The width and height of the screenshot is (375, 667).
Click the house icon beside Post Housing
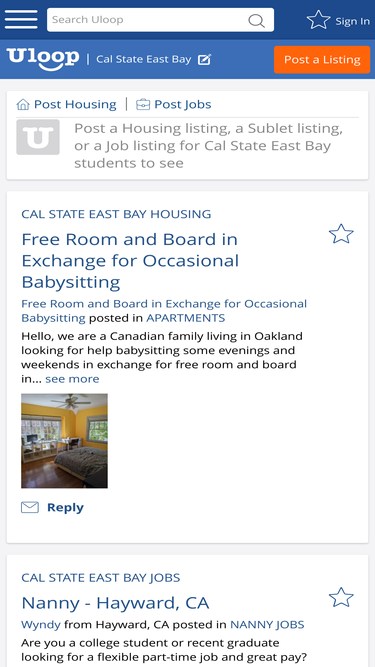(x=23, y=104)
